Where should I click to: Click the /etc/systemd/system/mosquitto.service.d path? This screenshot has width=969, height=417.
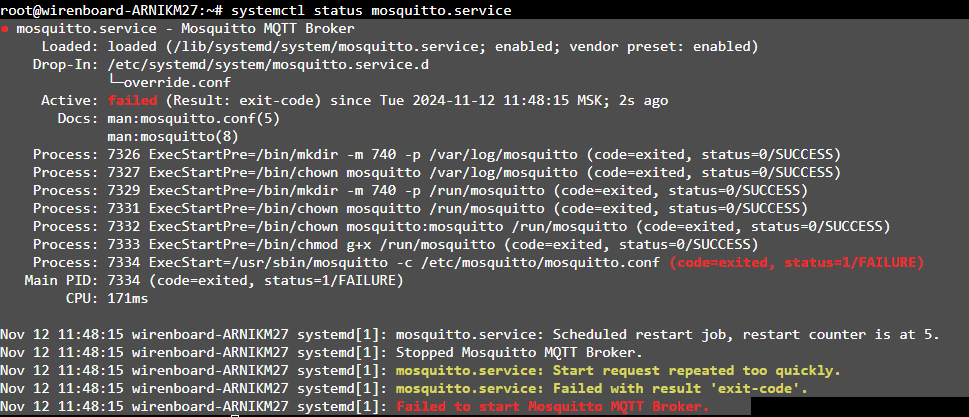pos(268,64)
